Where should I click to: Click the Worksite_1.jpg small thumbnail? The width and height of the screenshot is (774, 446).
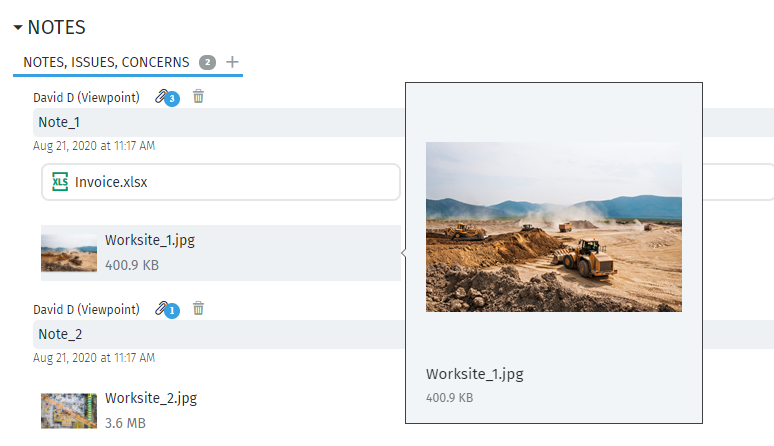coord(69,253)
